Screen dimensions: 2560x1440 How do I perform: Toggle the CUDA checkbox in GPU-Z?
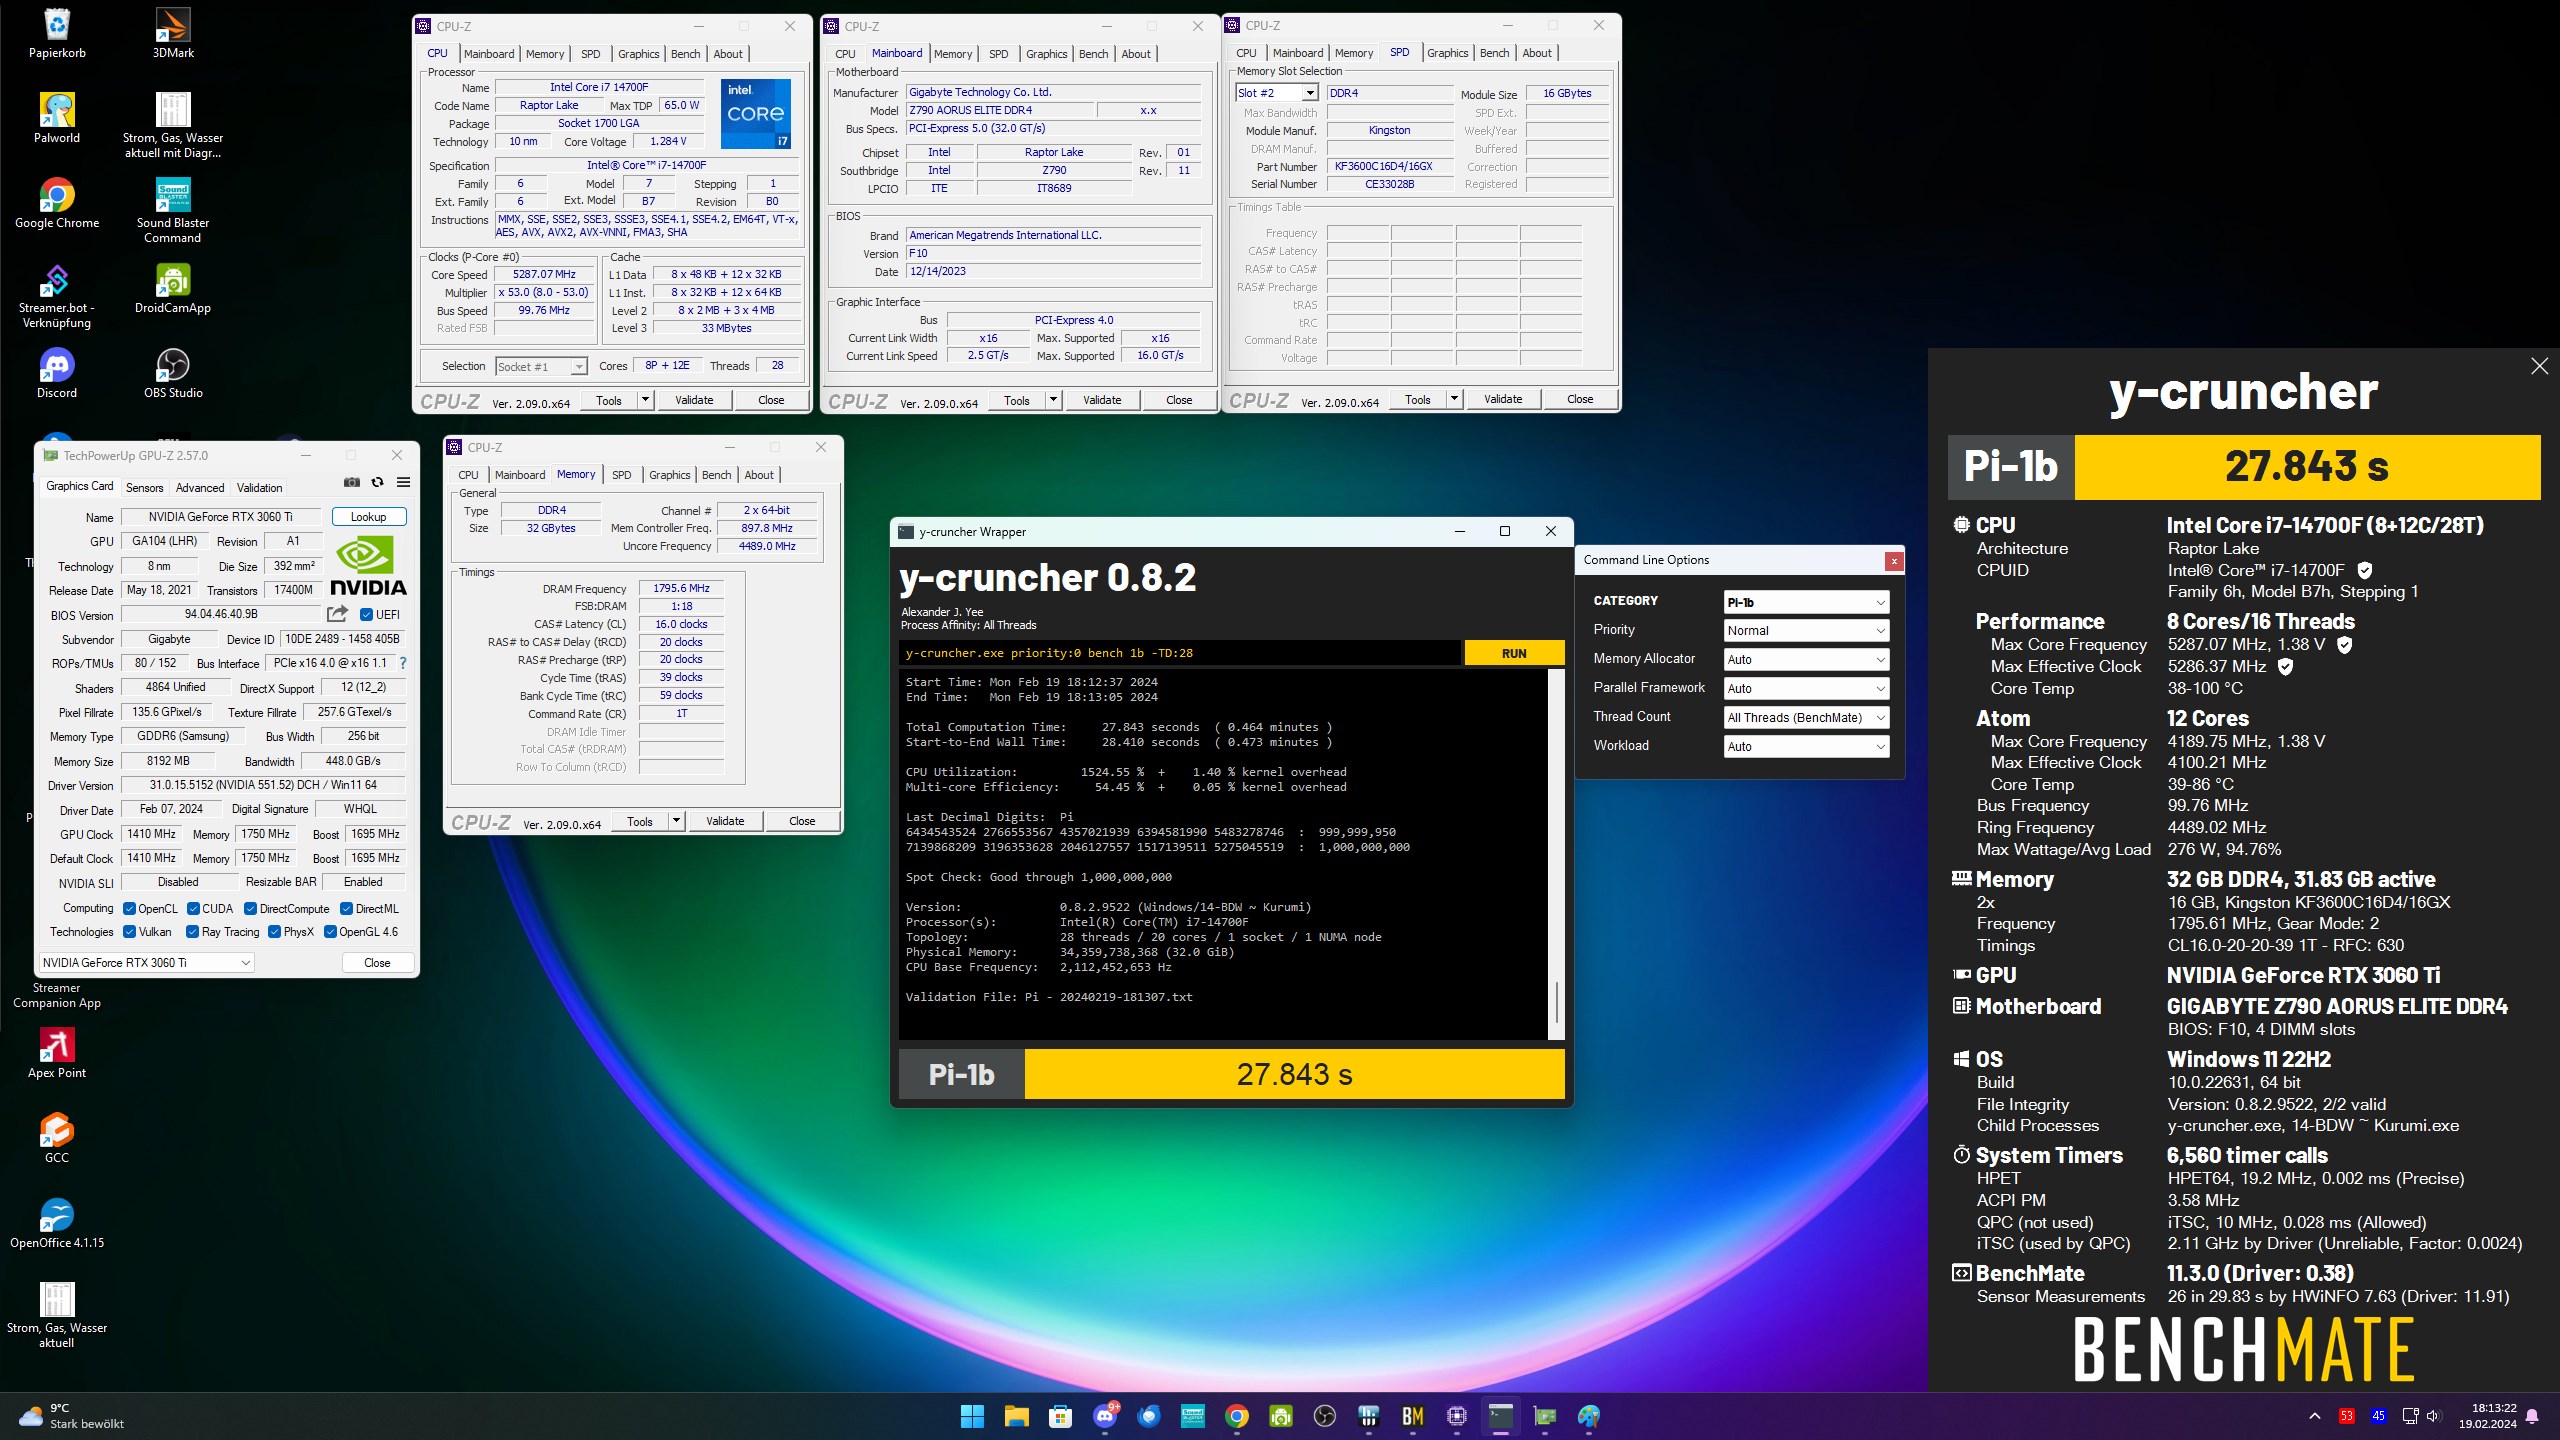click(x=193, y=909)
